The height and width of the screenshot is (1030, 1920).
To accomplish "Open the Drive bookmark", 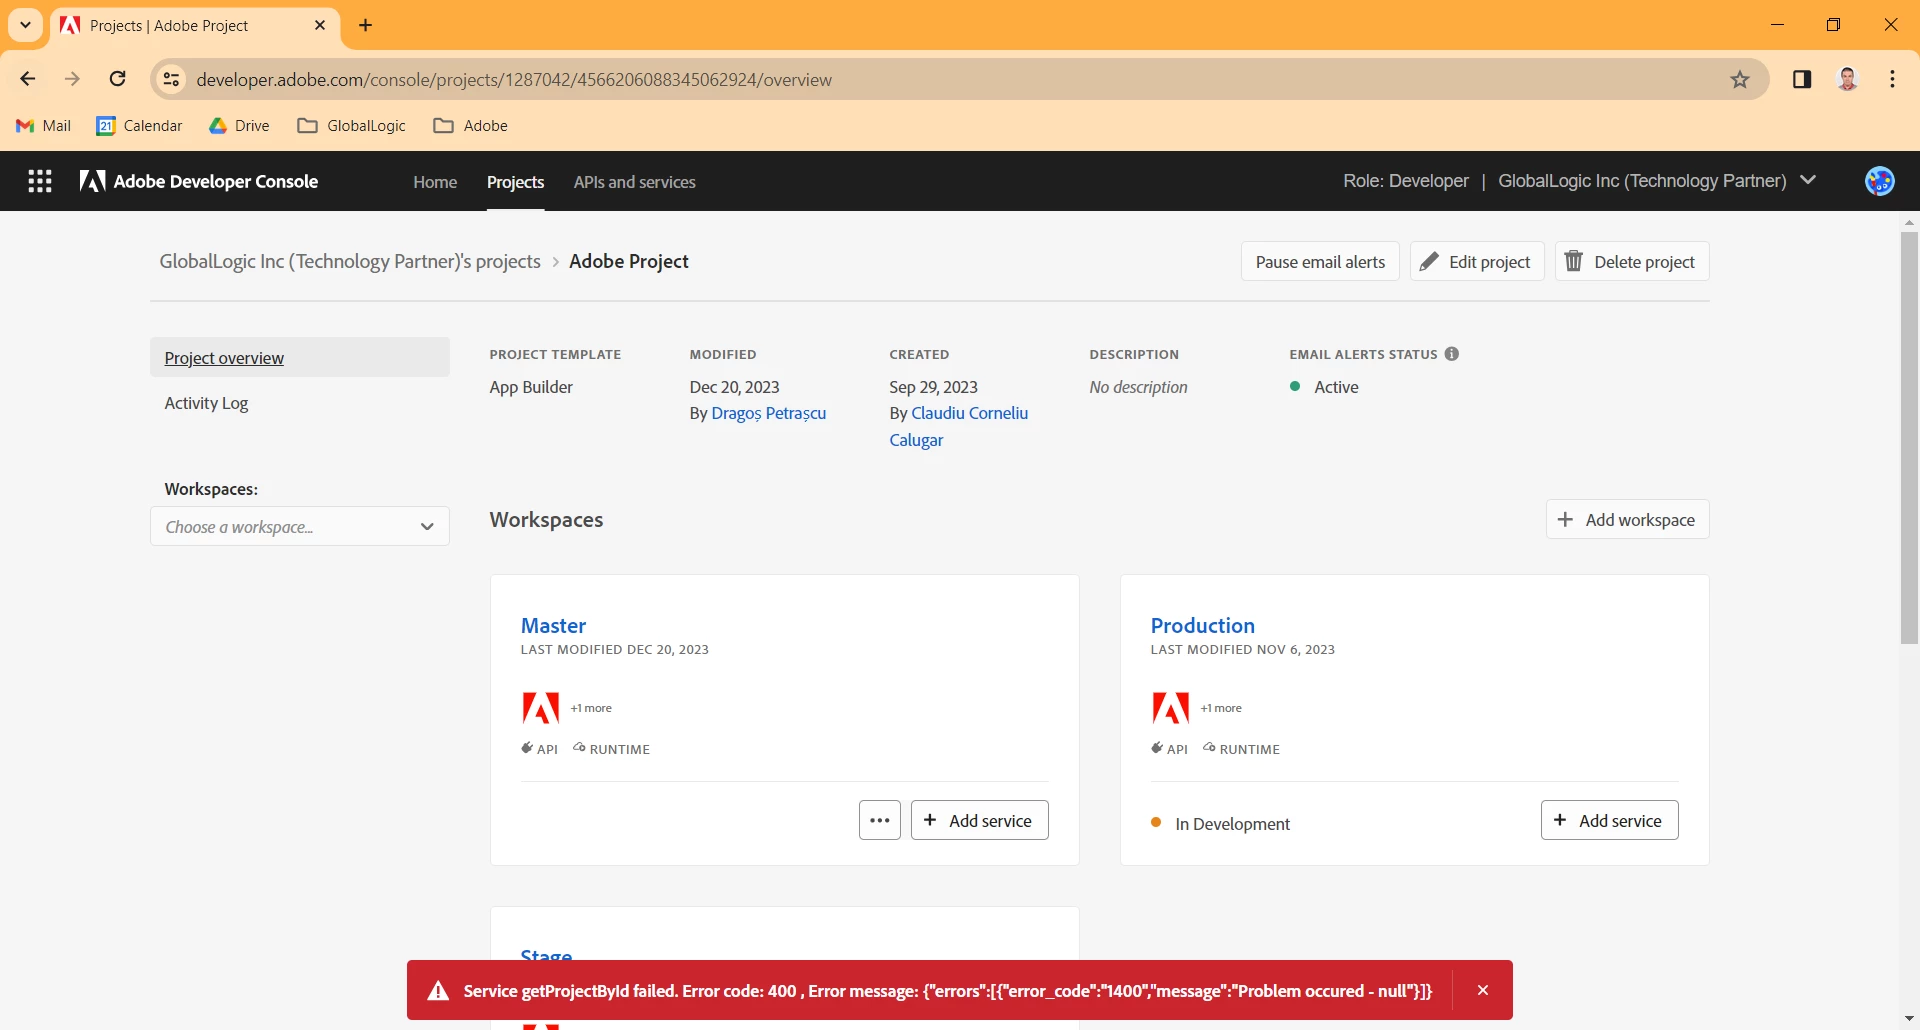I will coord(239,125).
